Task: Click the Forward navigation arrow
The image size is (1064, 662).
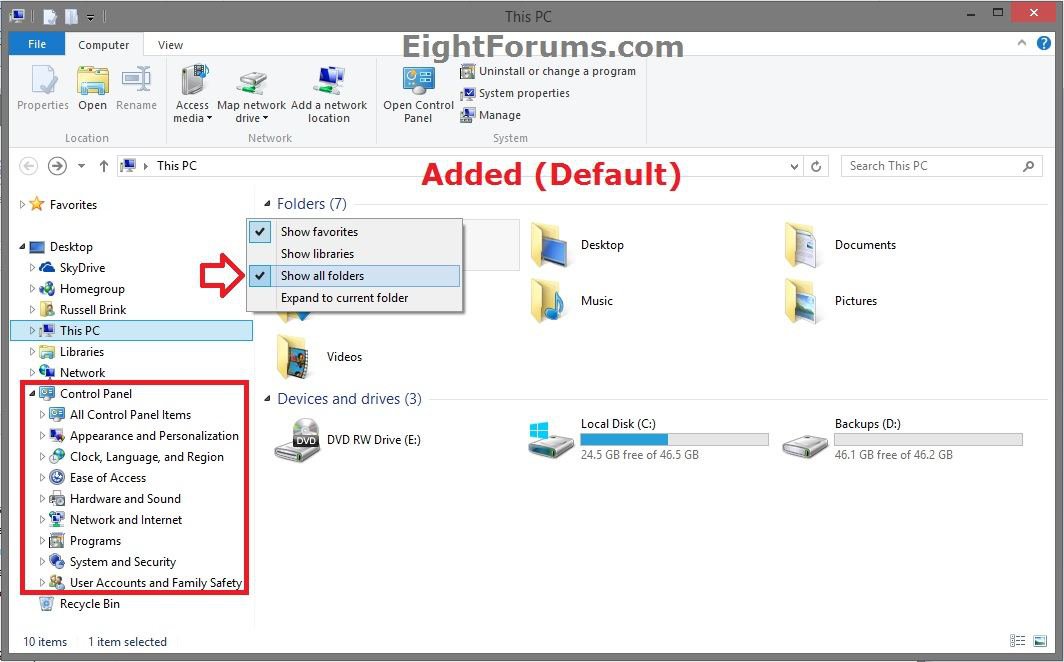Action: pos(57,166)
